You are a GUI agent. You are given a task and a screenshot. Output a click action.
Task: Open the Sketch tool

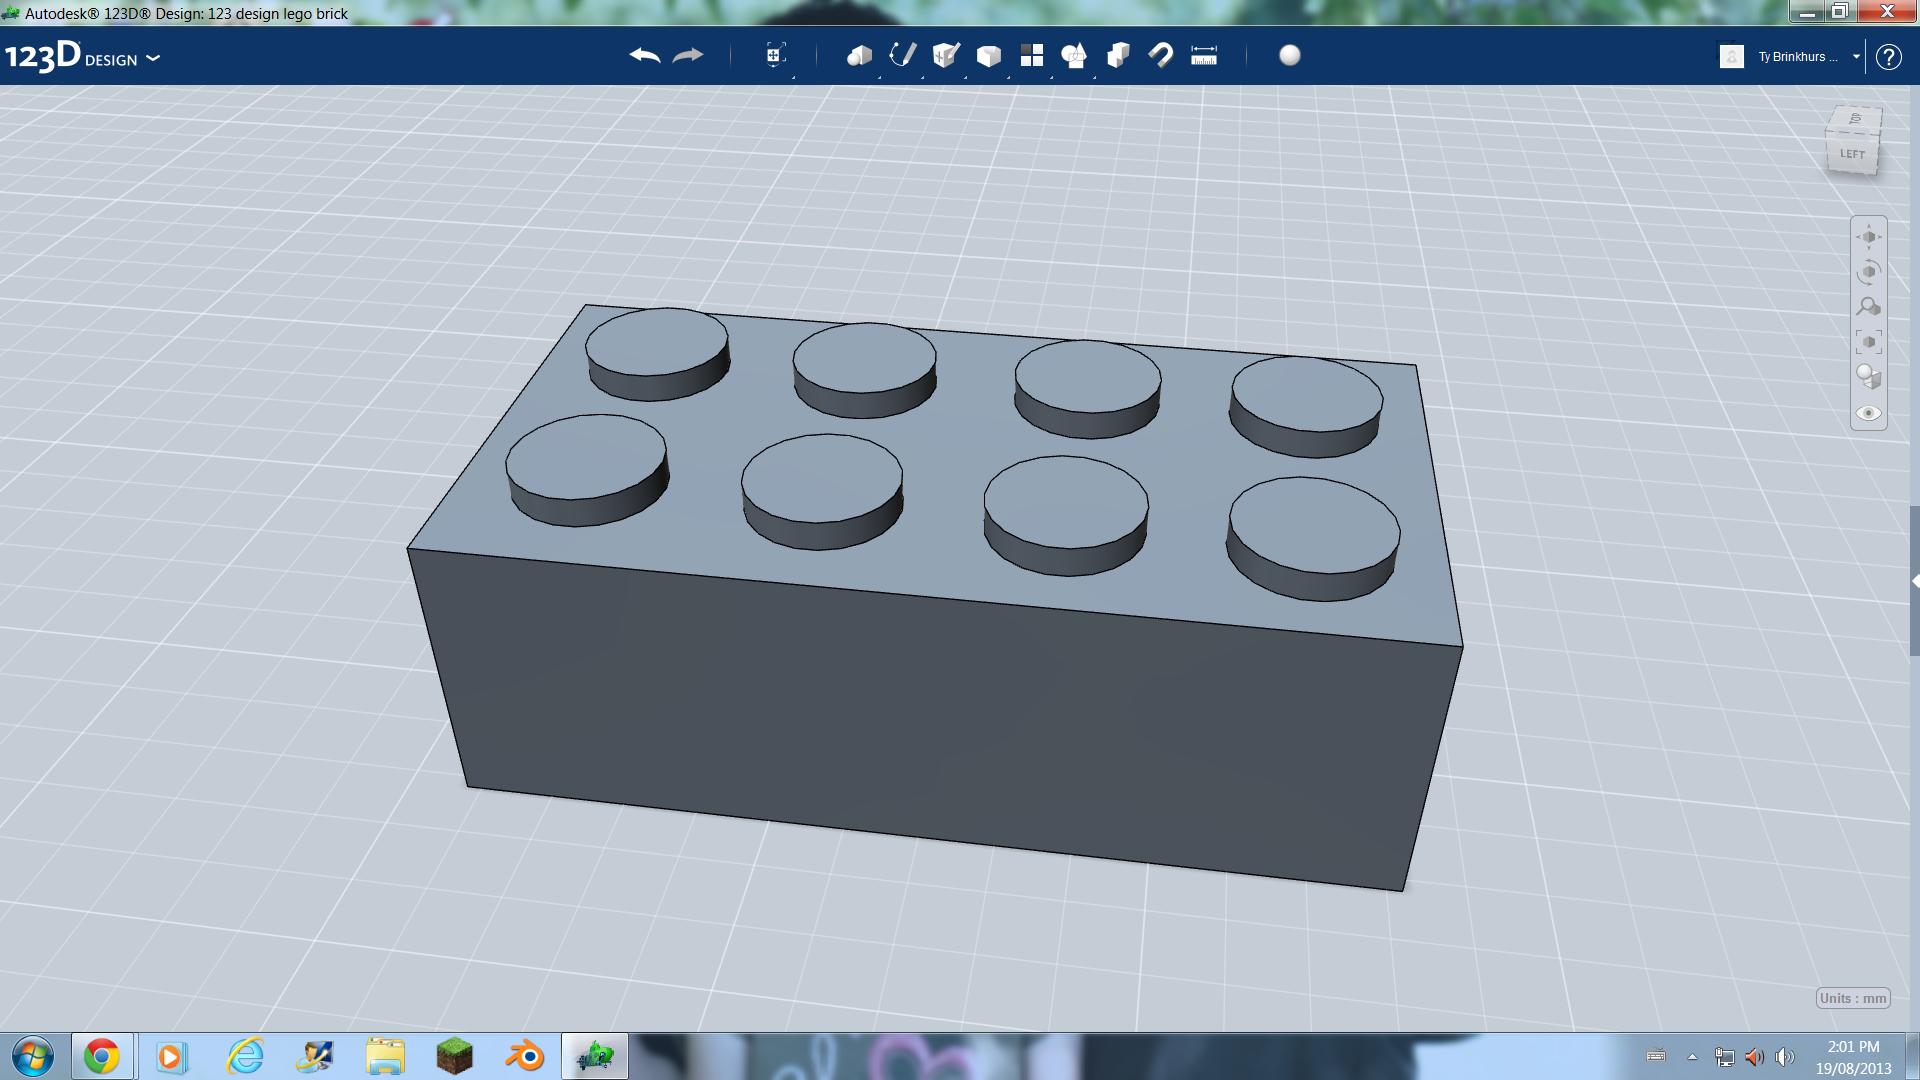pyautogui.click(x=901, y=56)
